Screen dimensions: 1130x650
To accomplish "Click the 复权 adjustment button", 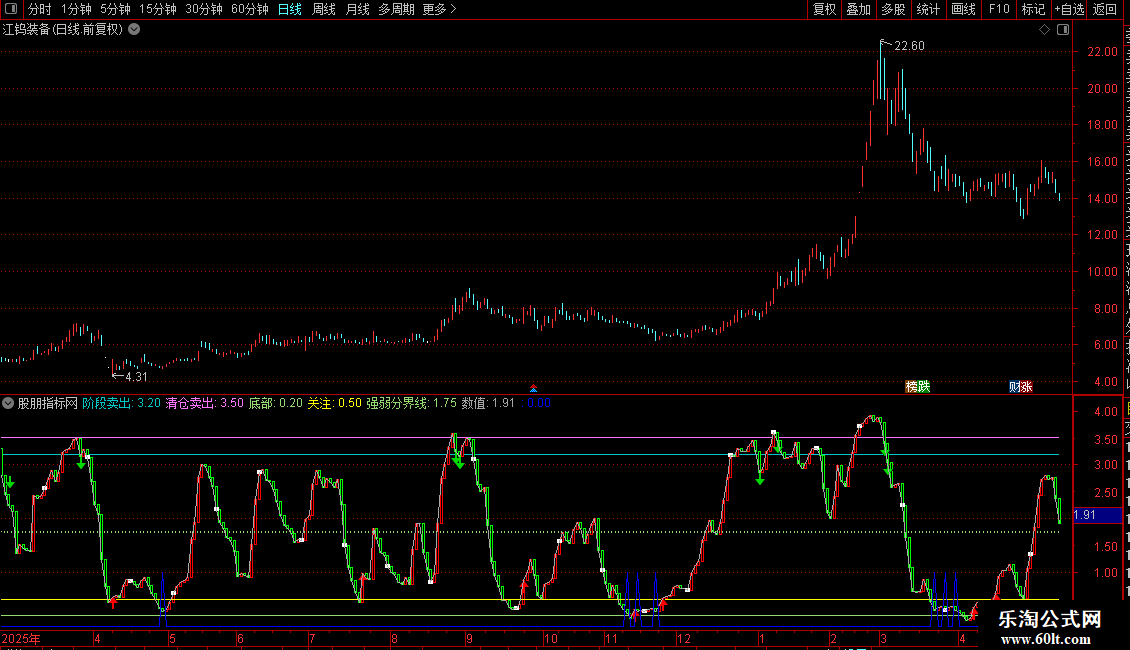I will [x=824, y=9].
